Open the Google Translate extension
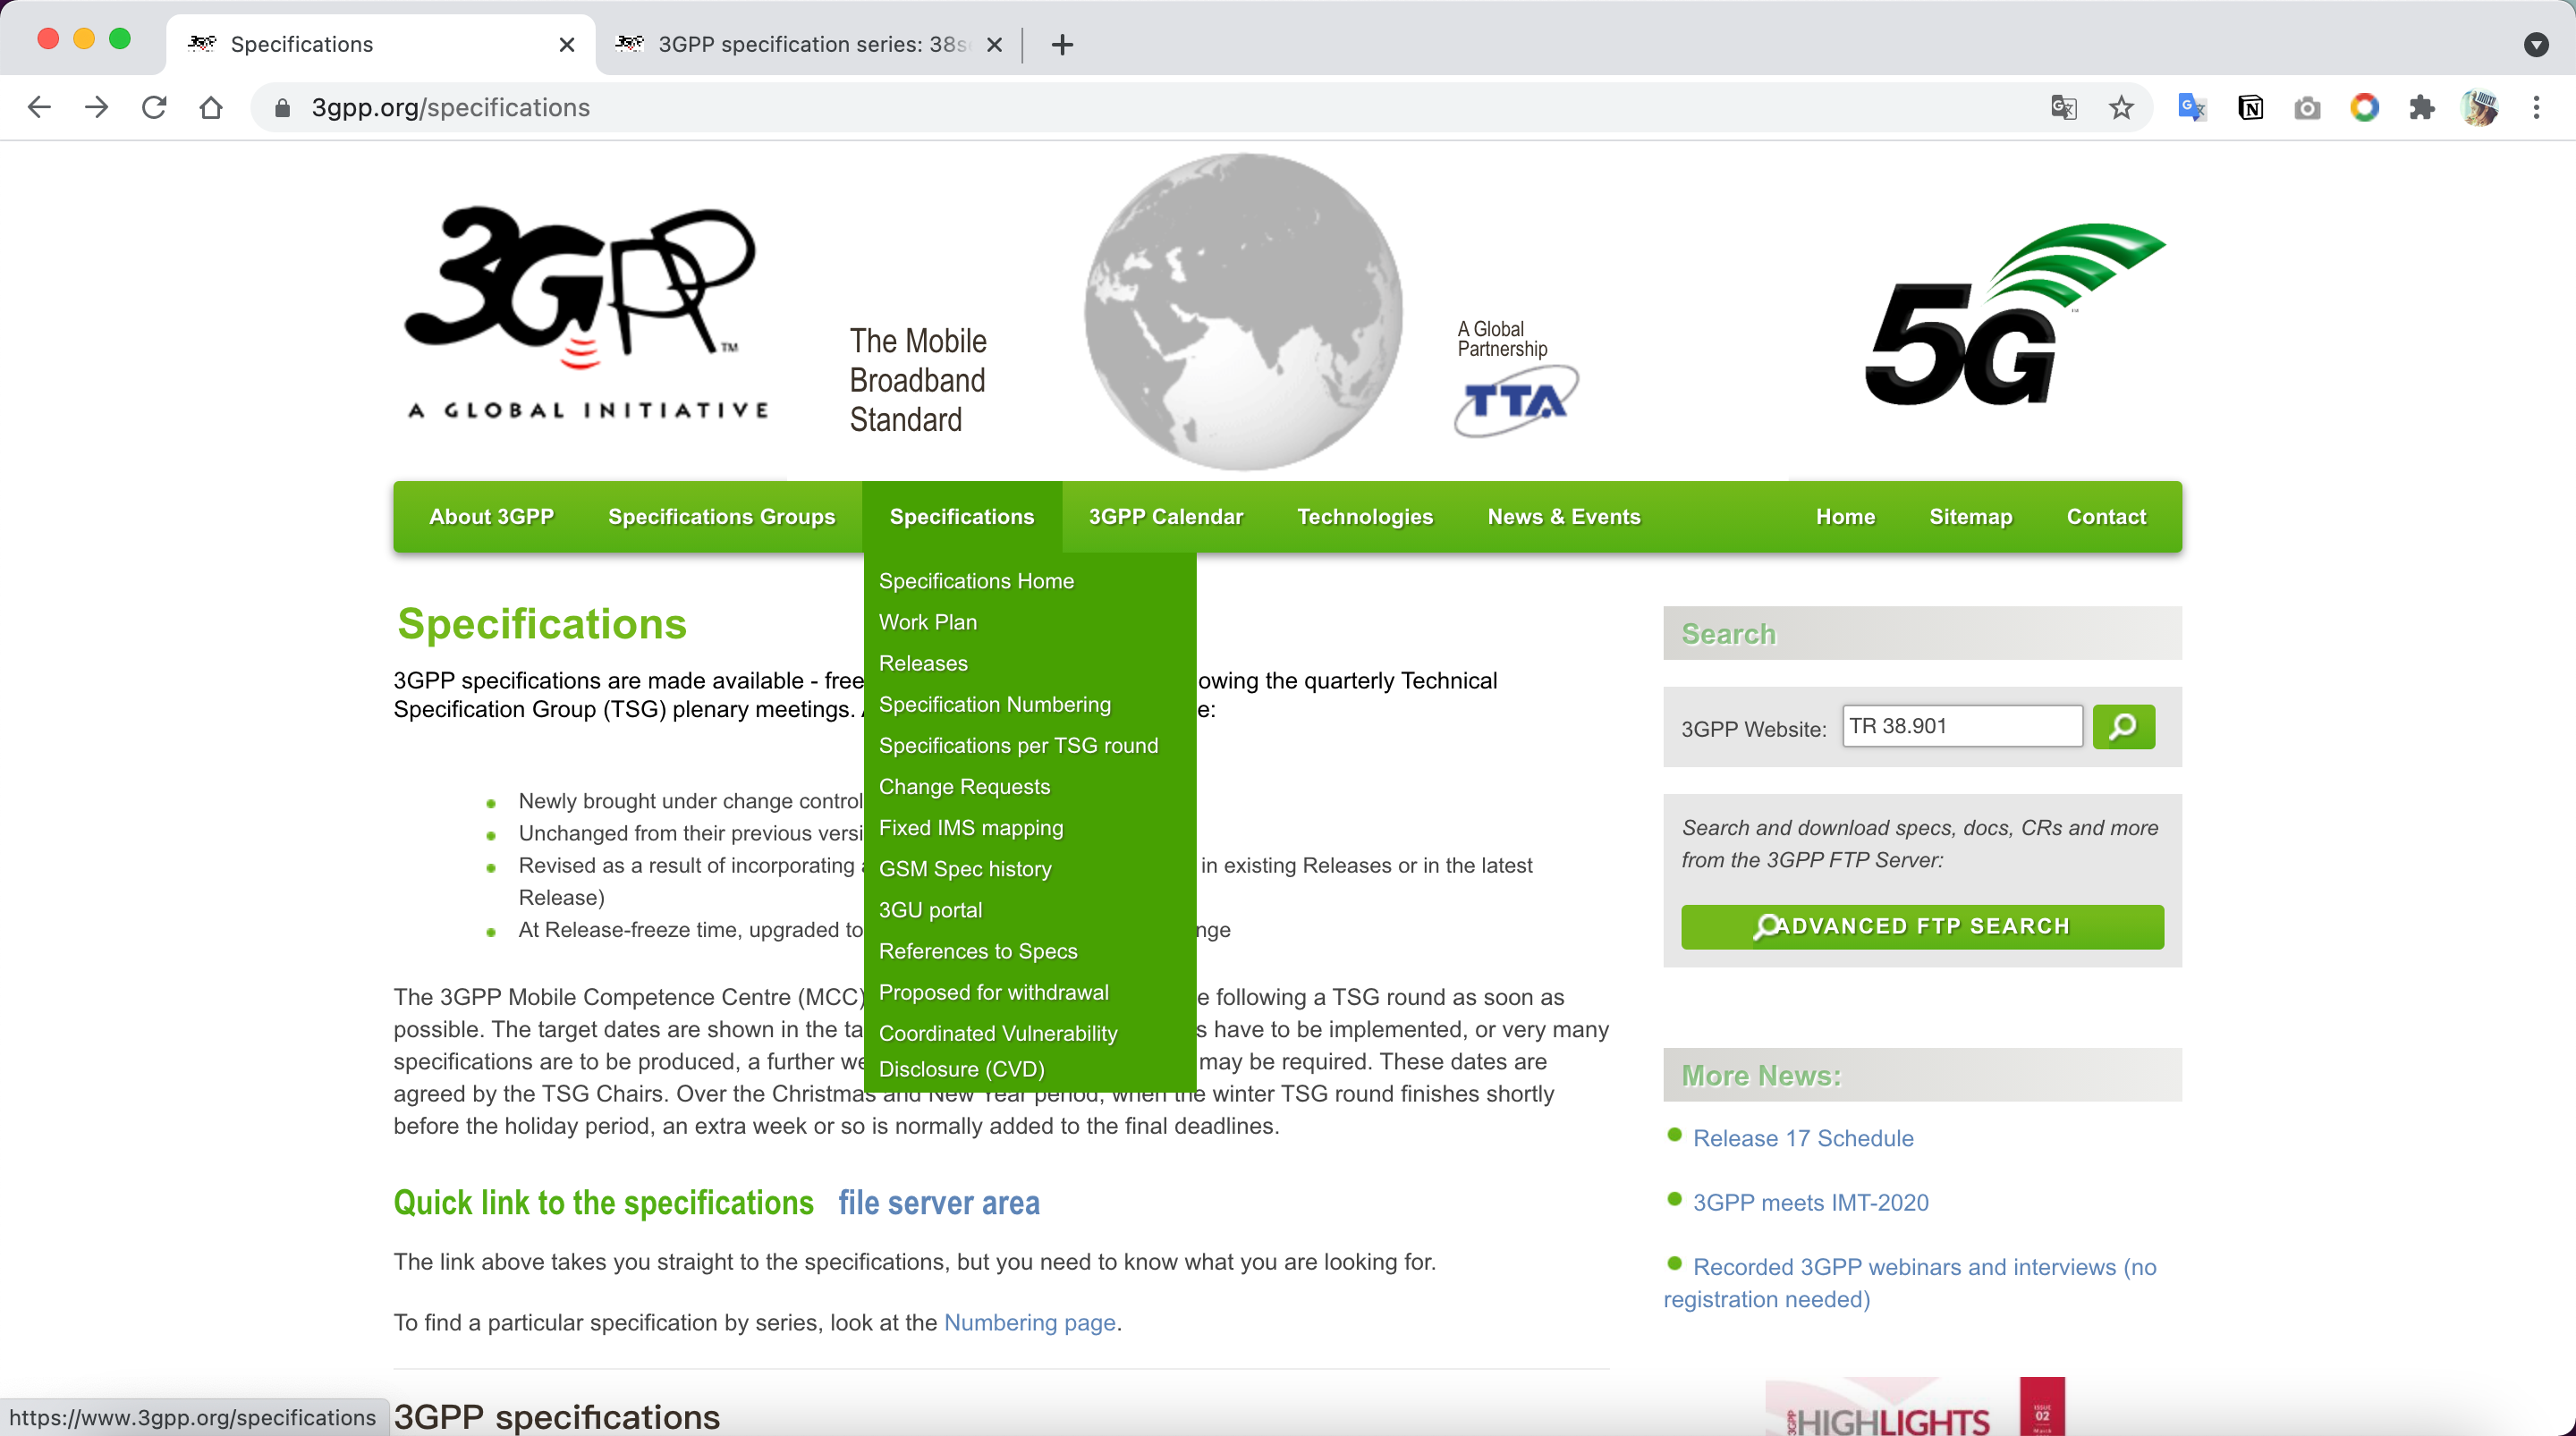 2192,107
